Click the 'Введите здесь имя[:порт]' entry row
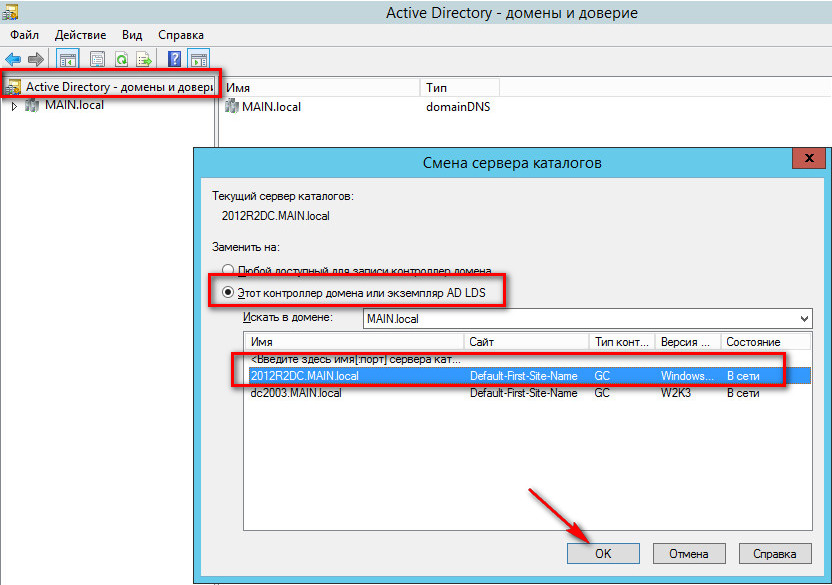This screenshot has height=585, width=832. click(x=356, y=359)
